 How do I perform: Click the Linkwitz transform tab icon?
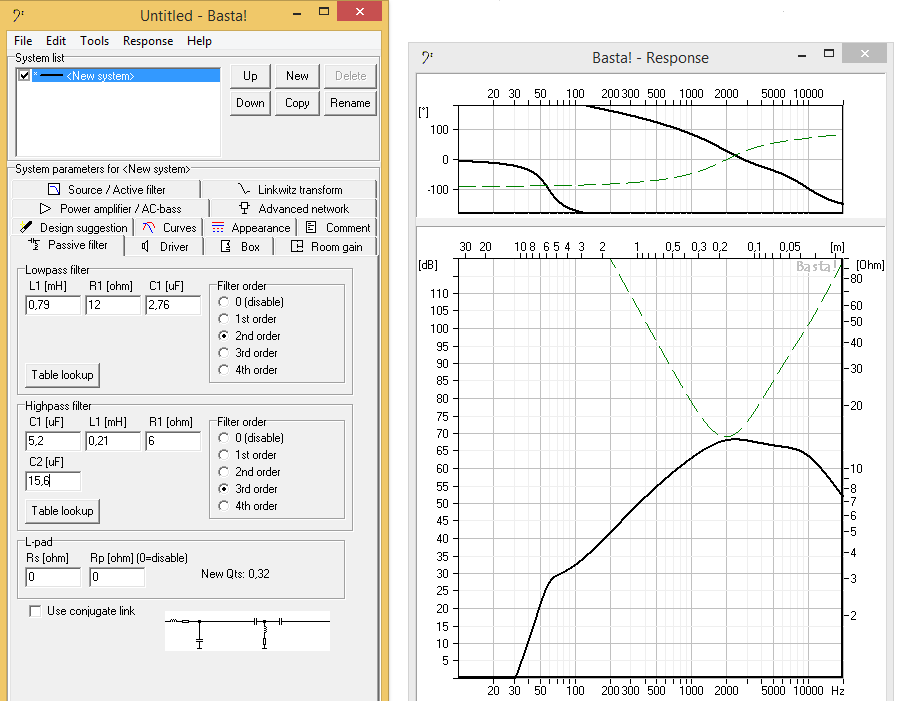[244, 189]
